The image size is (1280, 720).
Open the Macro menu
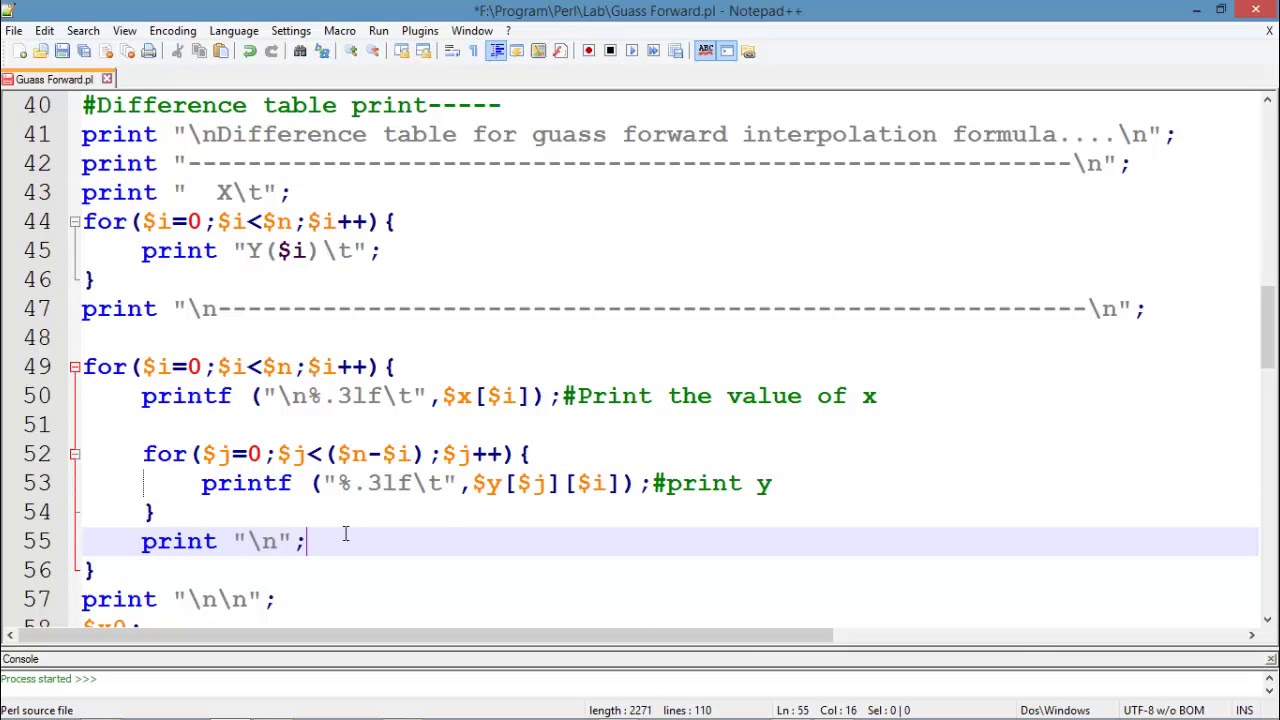[x=339, y=31]
